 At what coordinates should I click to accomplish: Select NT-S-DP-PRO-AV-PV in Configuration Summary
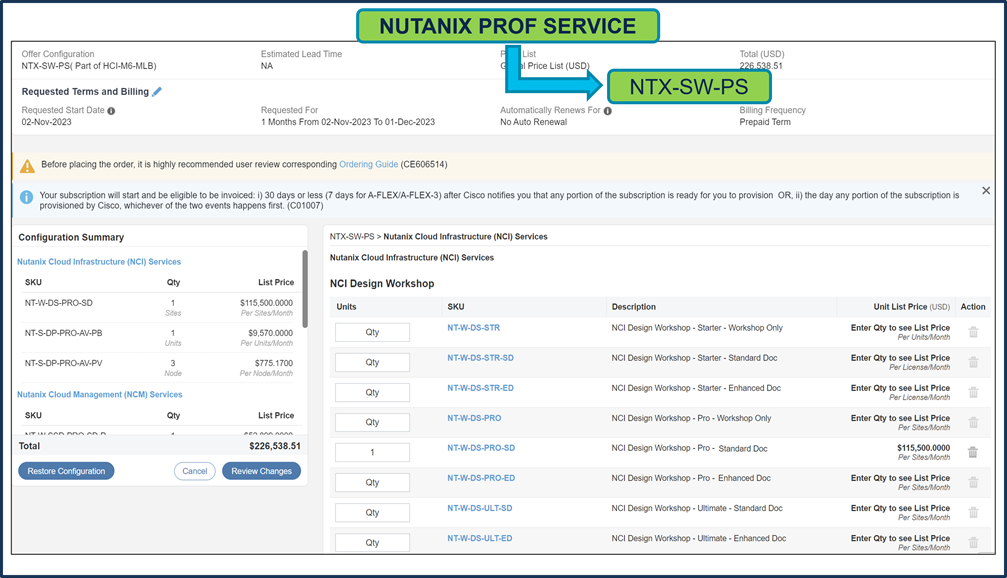(x=64, y=363)
